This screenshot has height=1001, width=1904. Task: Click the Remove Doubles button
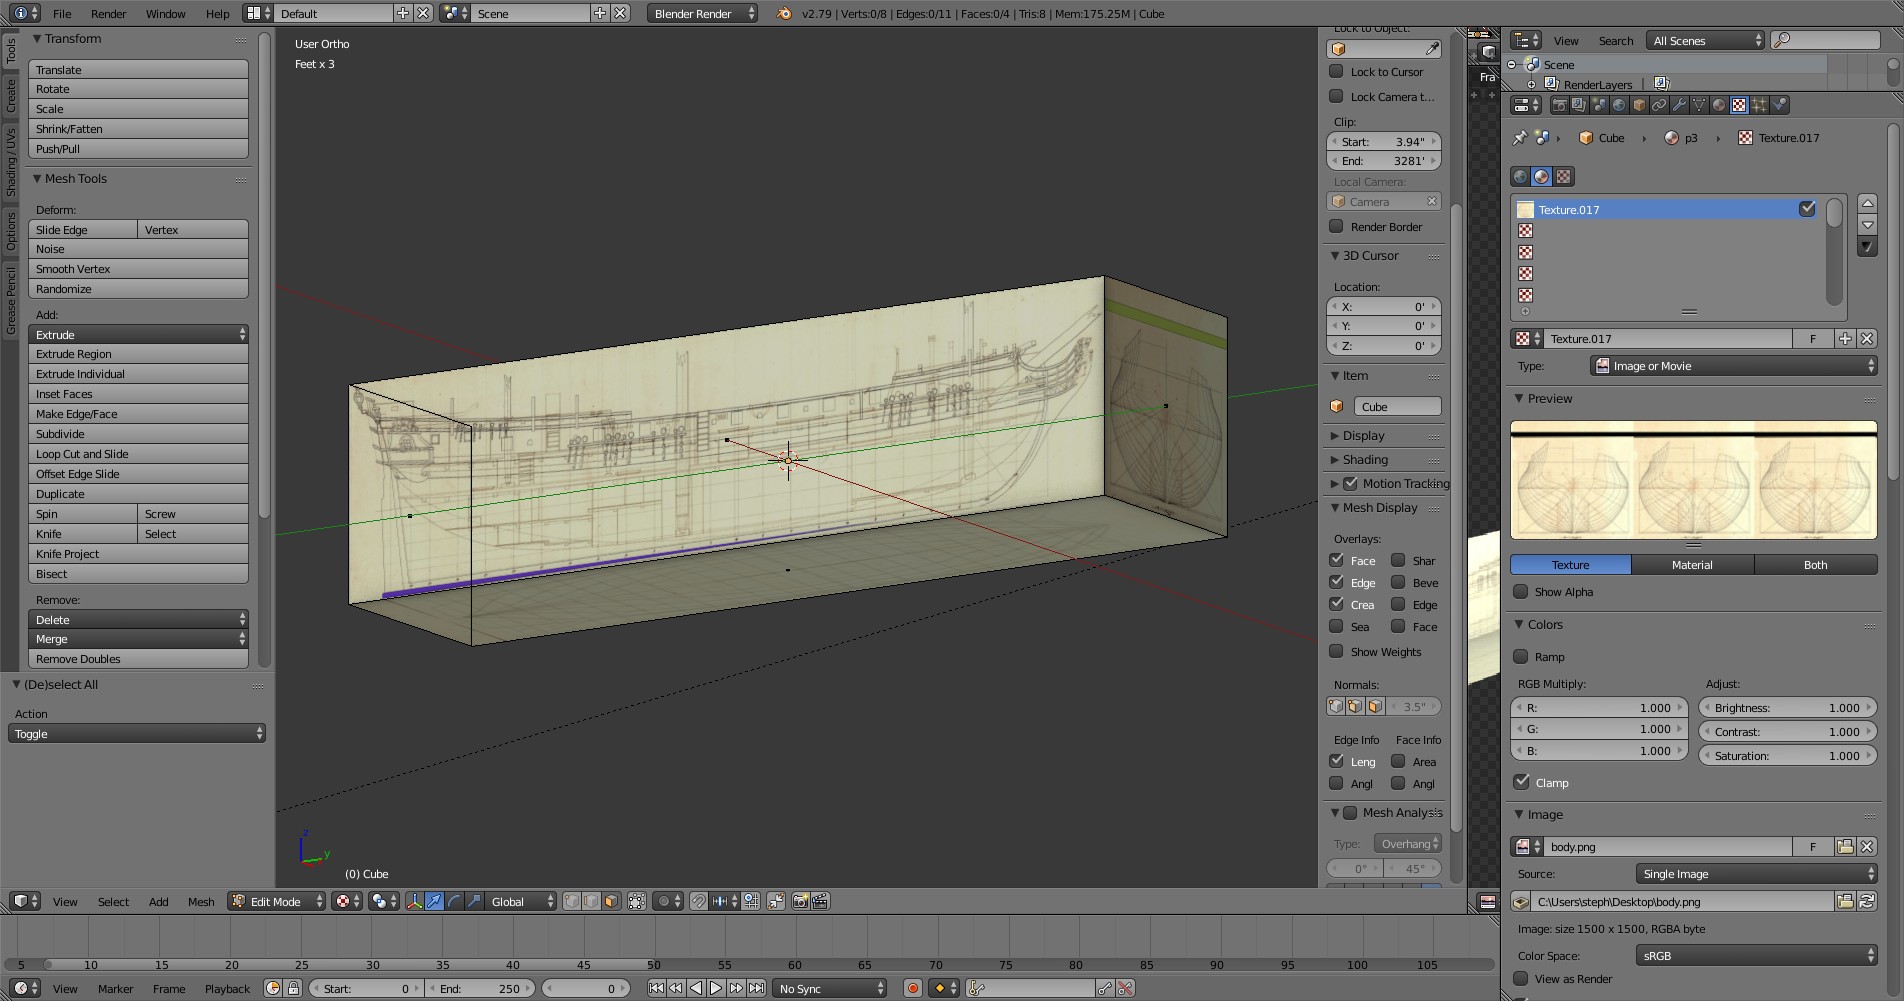click(x=138, y=659)
